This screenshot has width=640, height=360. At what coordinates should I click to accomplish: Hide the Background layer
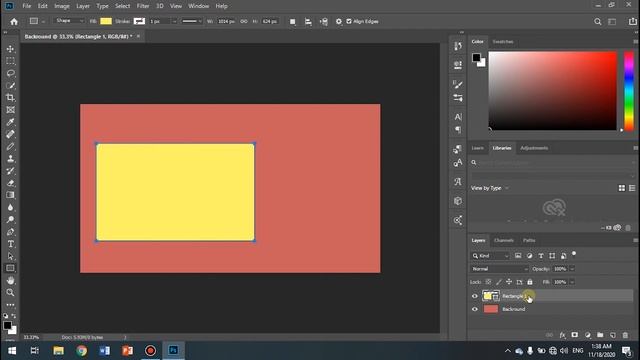tap(475, 309)
